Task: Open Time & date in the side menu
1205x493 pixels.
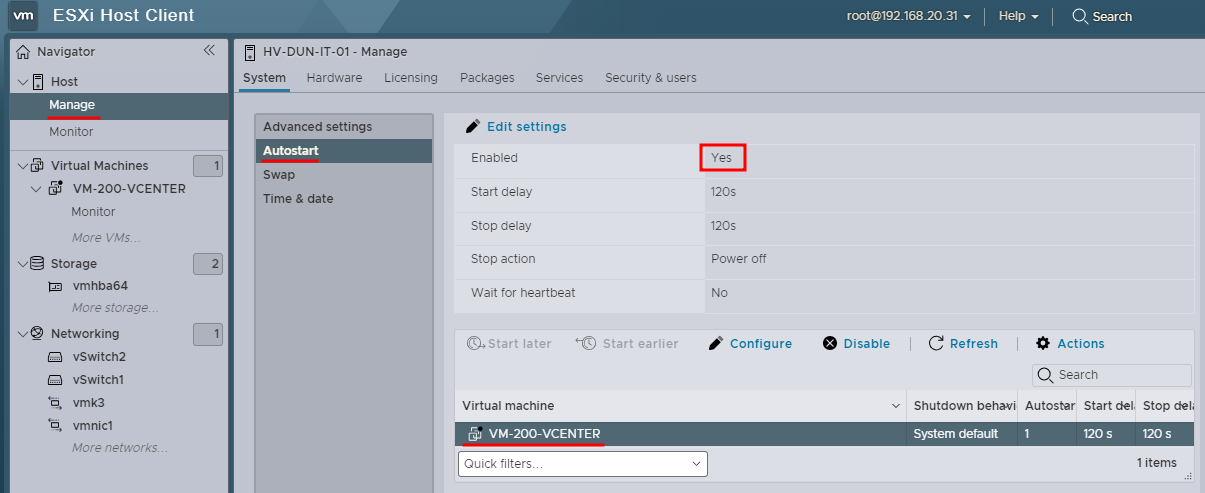Action: point(344,198)
